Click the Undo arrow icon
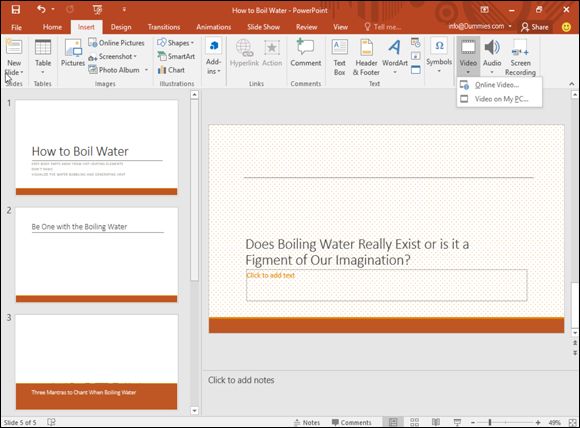The width and height of the screenshot is (580, 428). [x=41, y=9]
